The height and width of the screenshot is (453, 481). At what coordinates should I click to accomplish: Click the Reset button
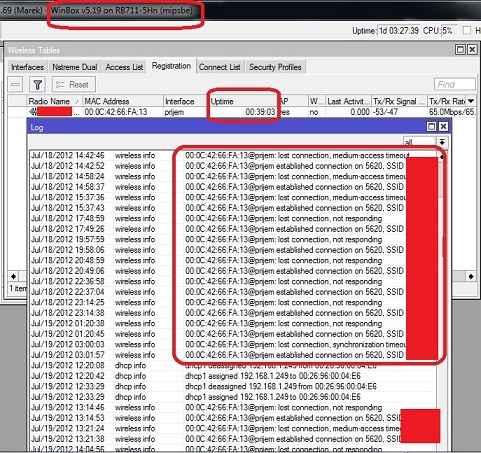point(74,85)
